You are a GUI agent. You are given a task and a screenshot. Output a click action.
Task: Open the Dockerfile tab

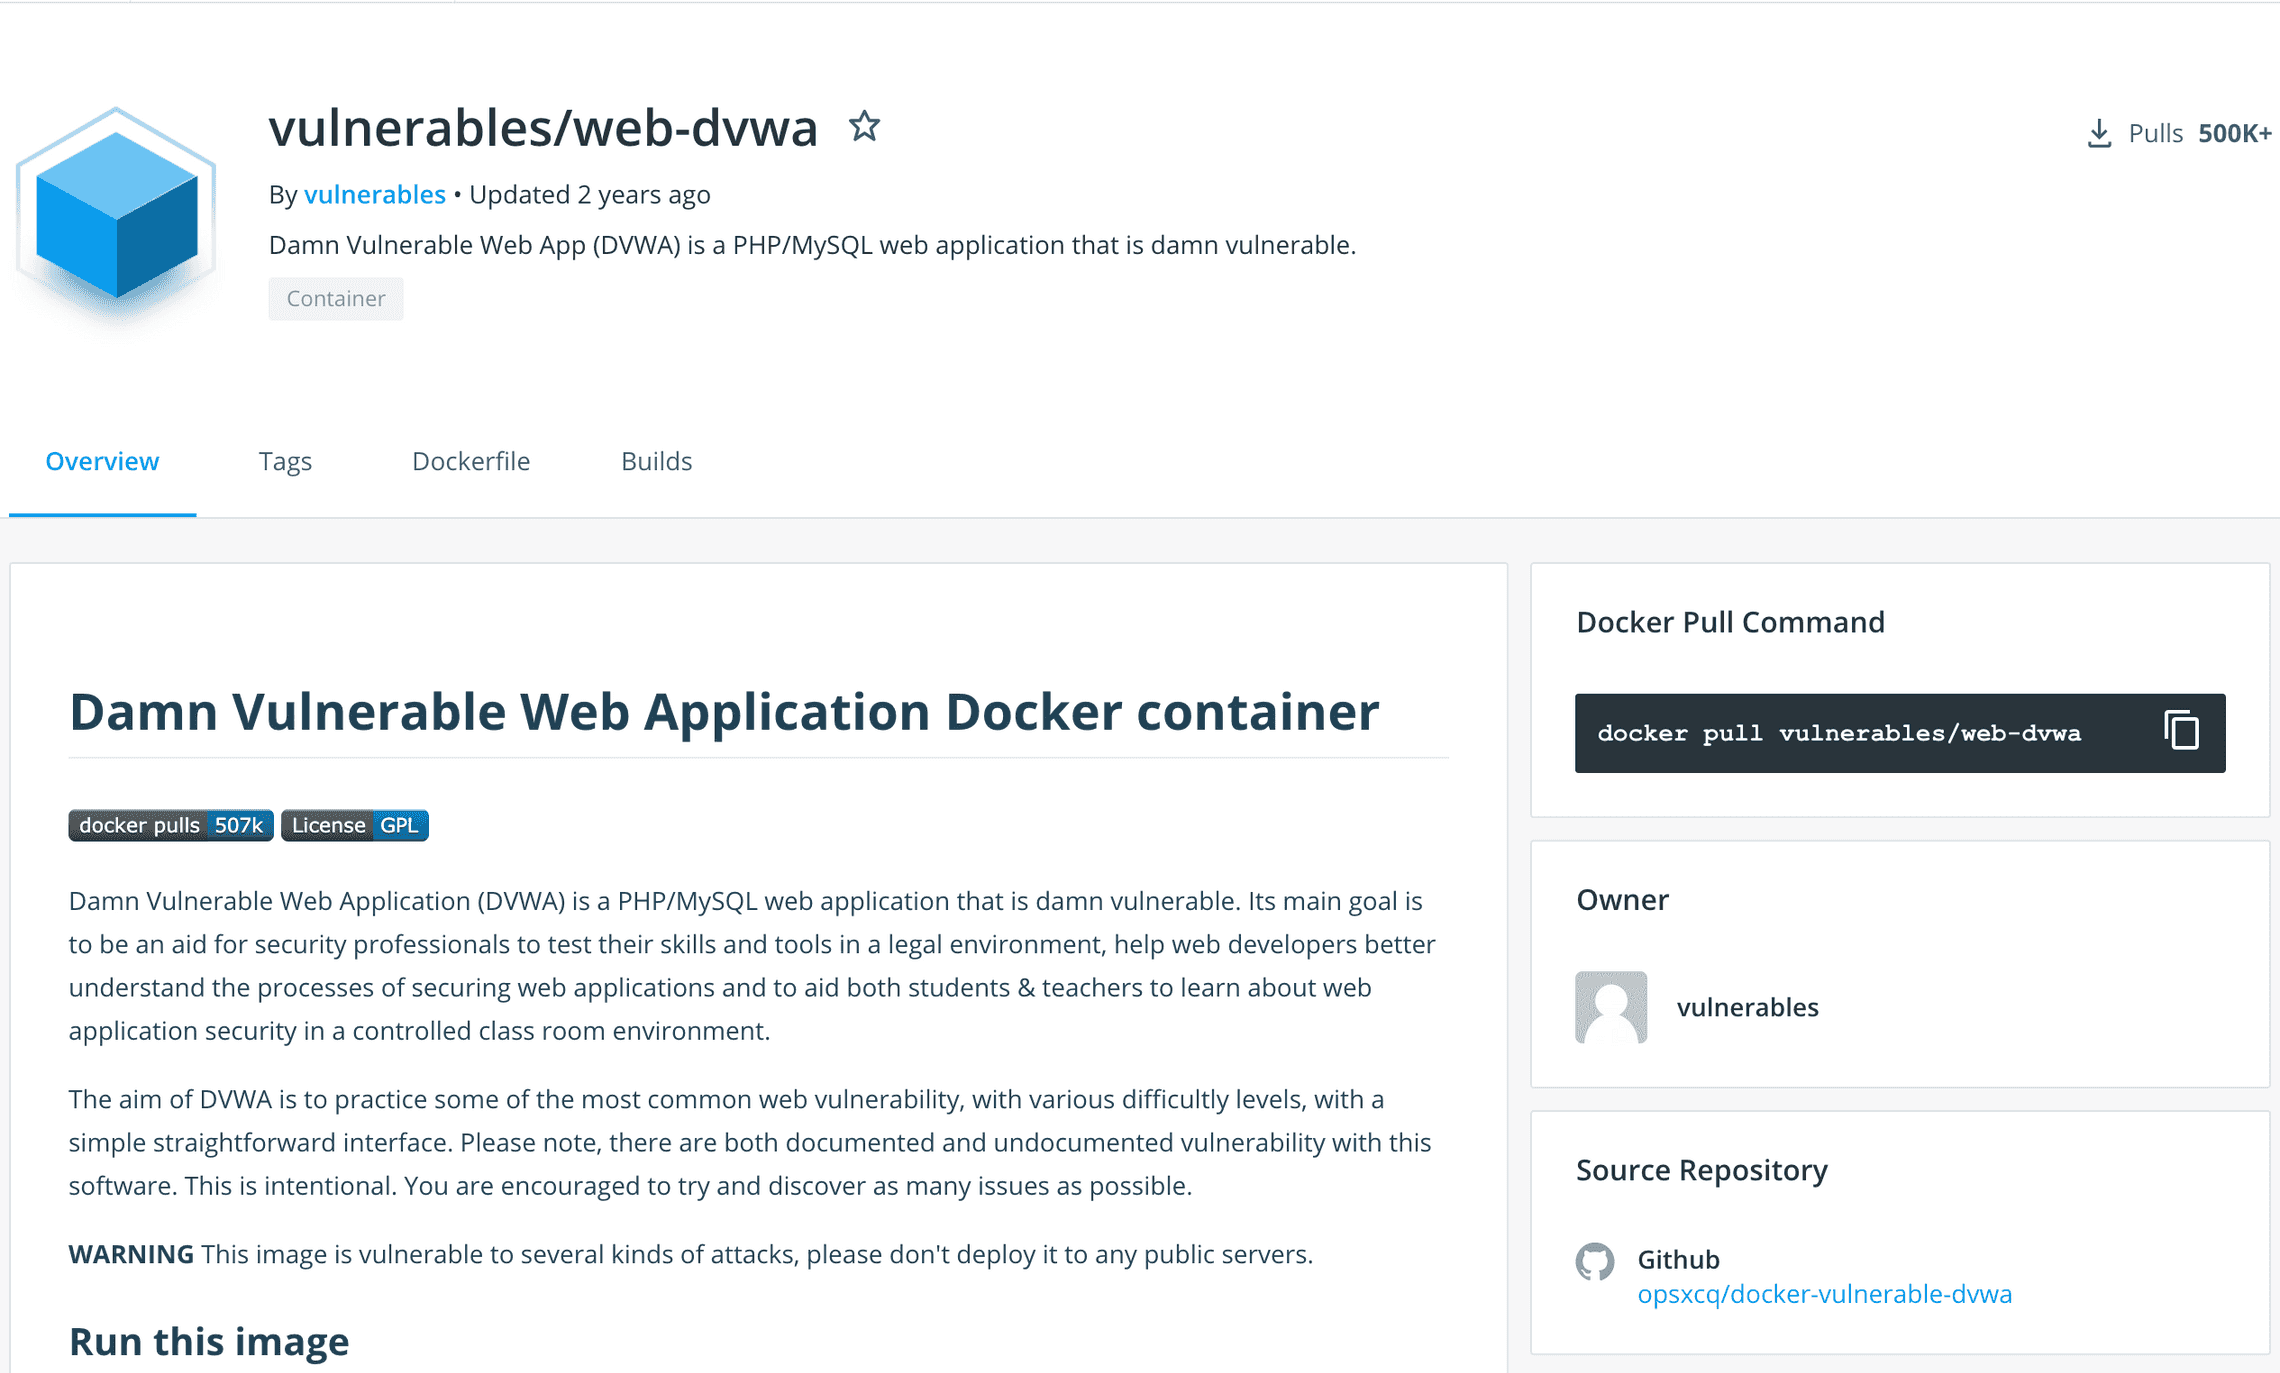click(470, 461)
